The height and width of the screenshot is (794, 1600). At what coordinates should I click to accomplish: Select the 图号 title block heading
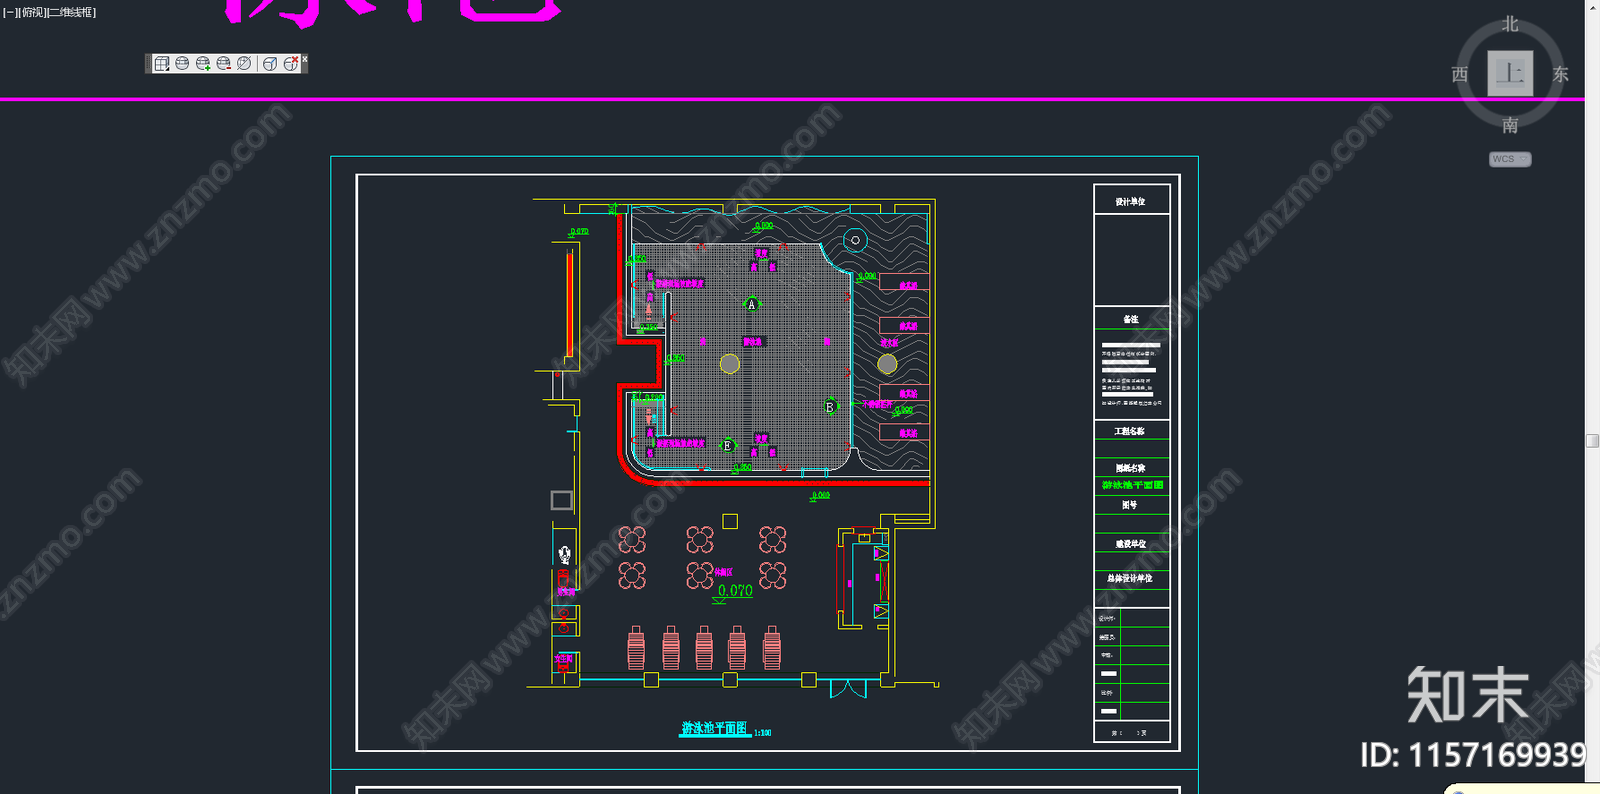coord(1130,505)
